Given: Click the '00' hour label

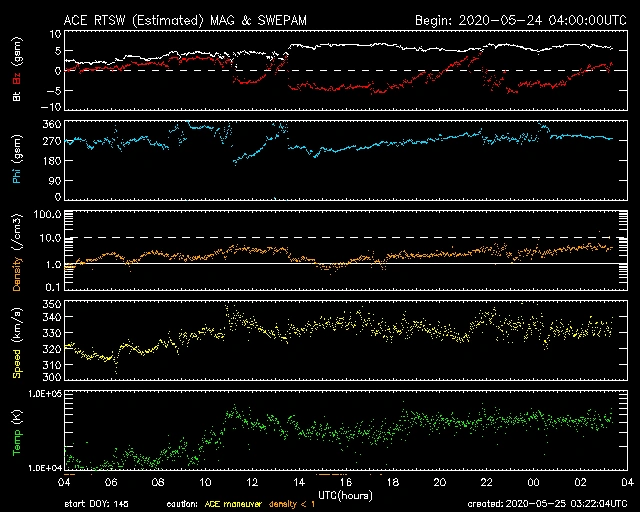Looking at the screenshot, I should click(533, 483).
